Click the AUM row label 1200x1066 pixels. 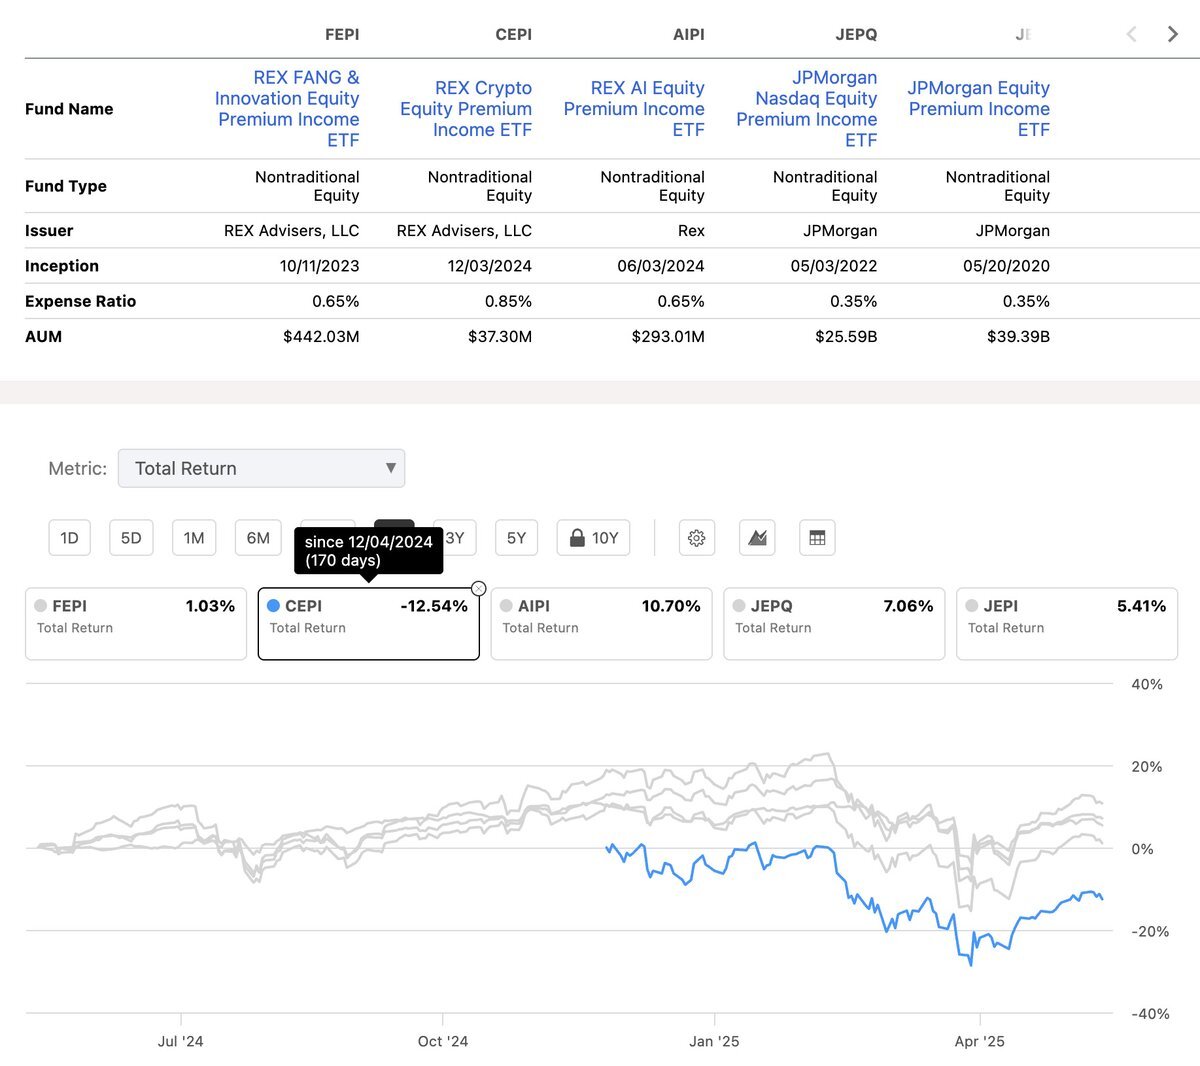coord(43,337)
